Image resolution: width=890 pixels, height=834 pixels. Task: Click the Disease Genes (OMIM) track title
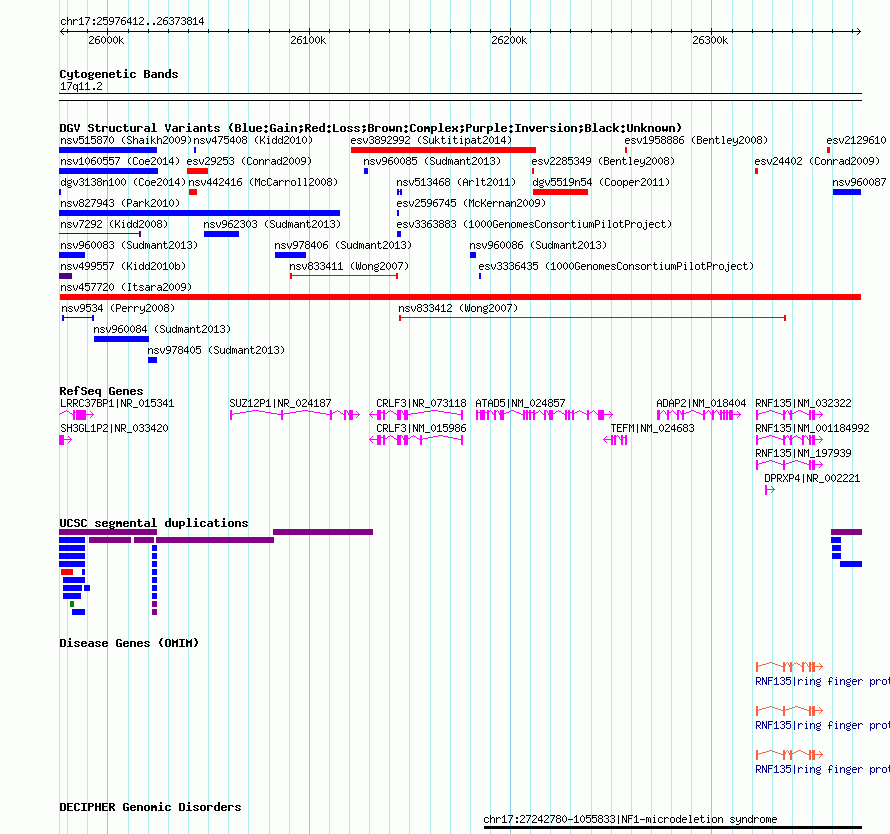pos(129,643)
